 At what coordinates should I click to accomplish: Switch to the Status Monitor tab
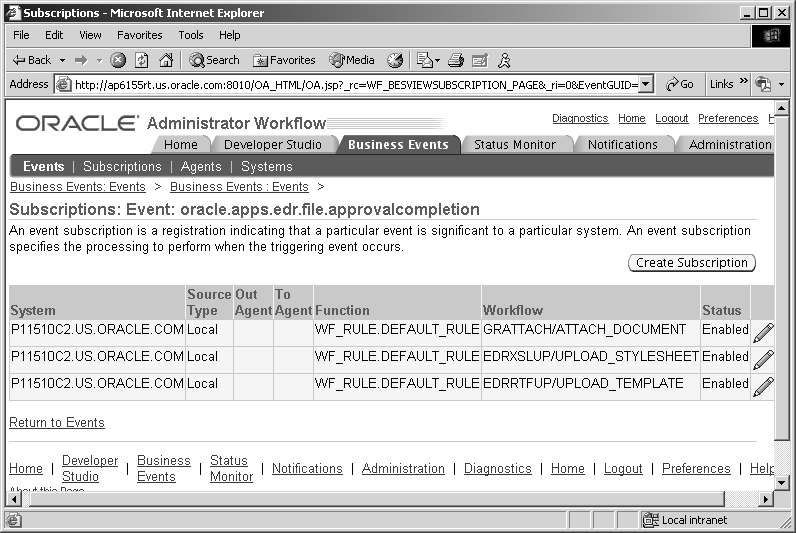(x=515, y=145)
